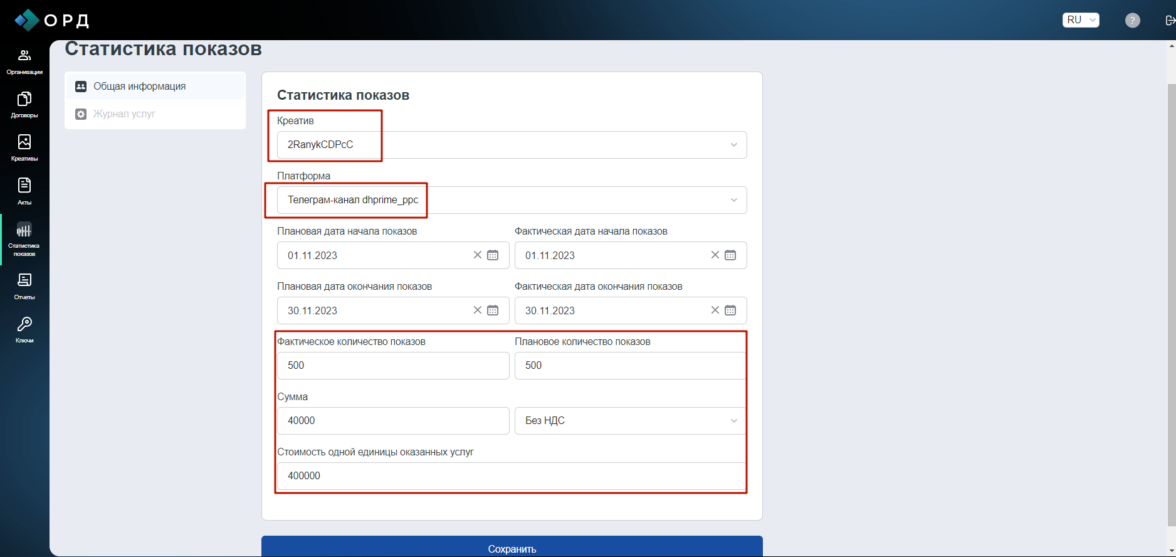The image size is (1176, 557).
Task: Open calendar for planned start date
Action: 493,255
